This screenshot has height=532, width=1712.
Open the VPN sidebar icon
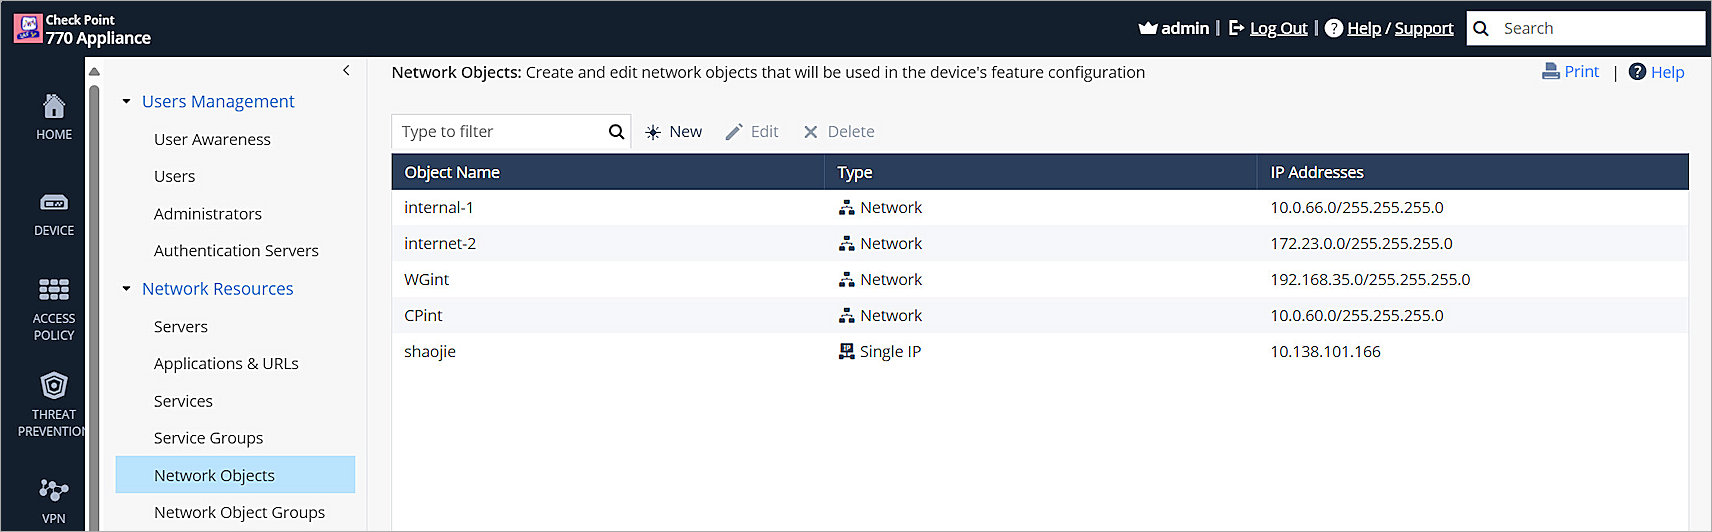tap(54, 490)
